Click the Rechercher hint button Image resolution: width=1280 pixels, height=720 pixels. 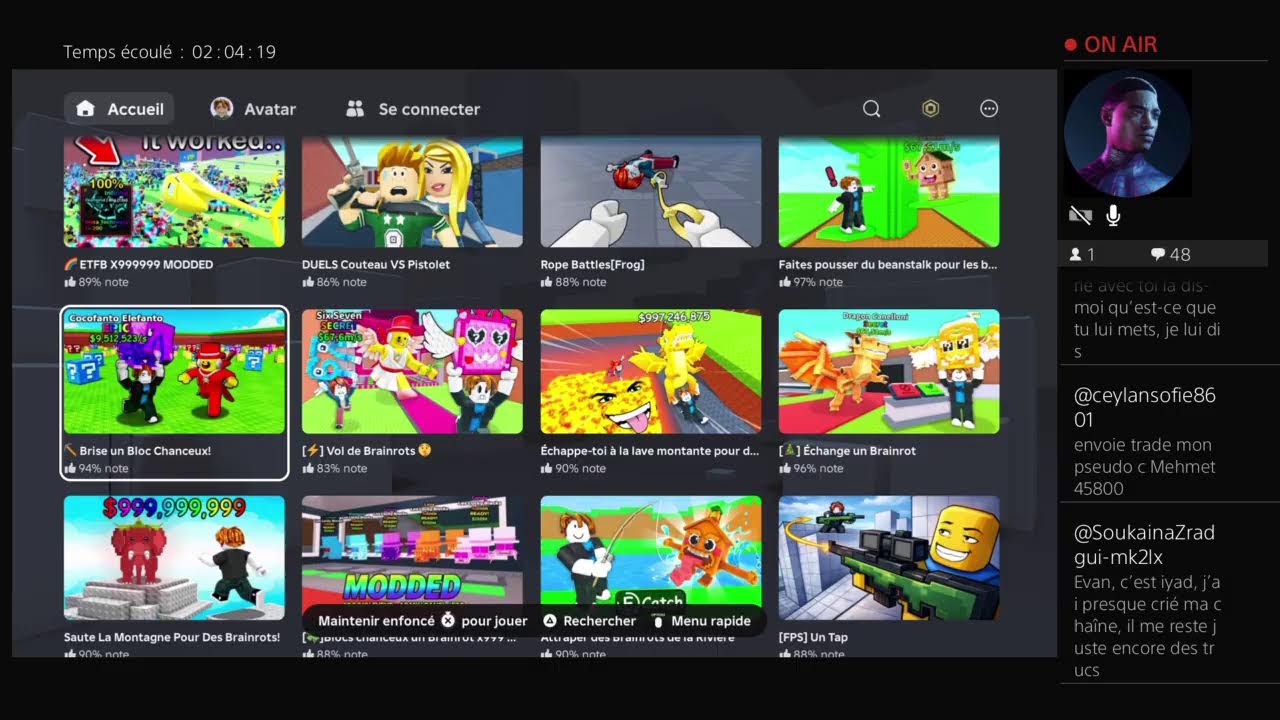[x=590, y=621]
